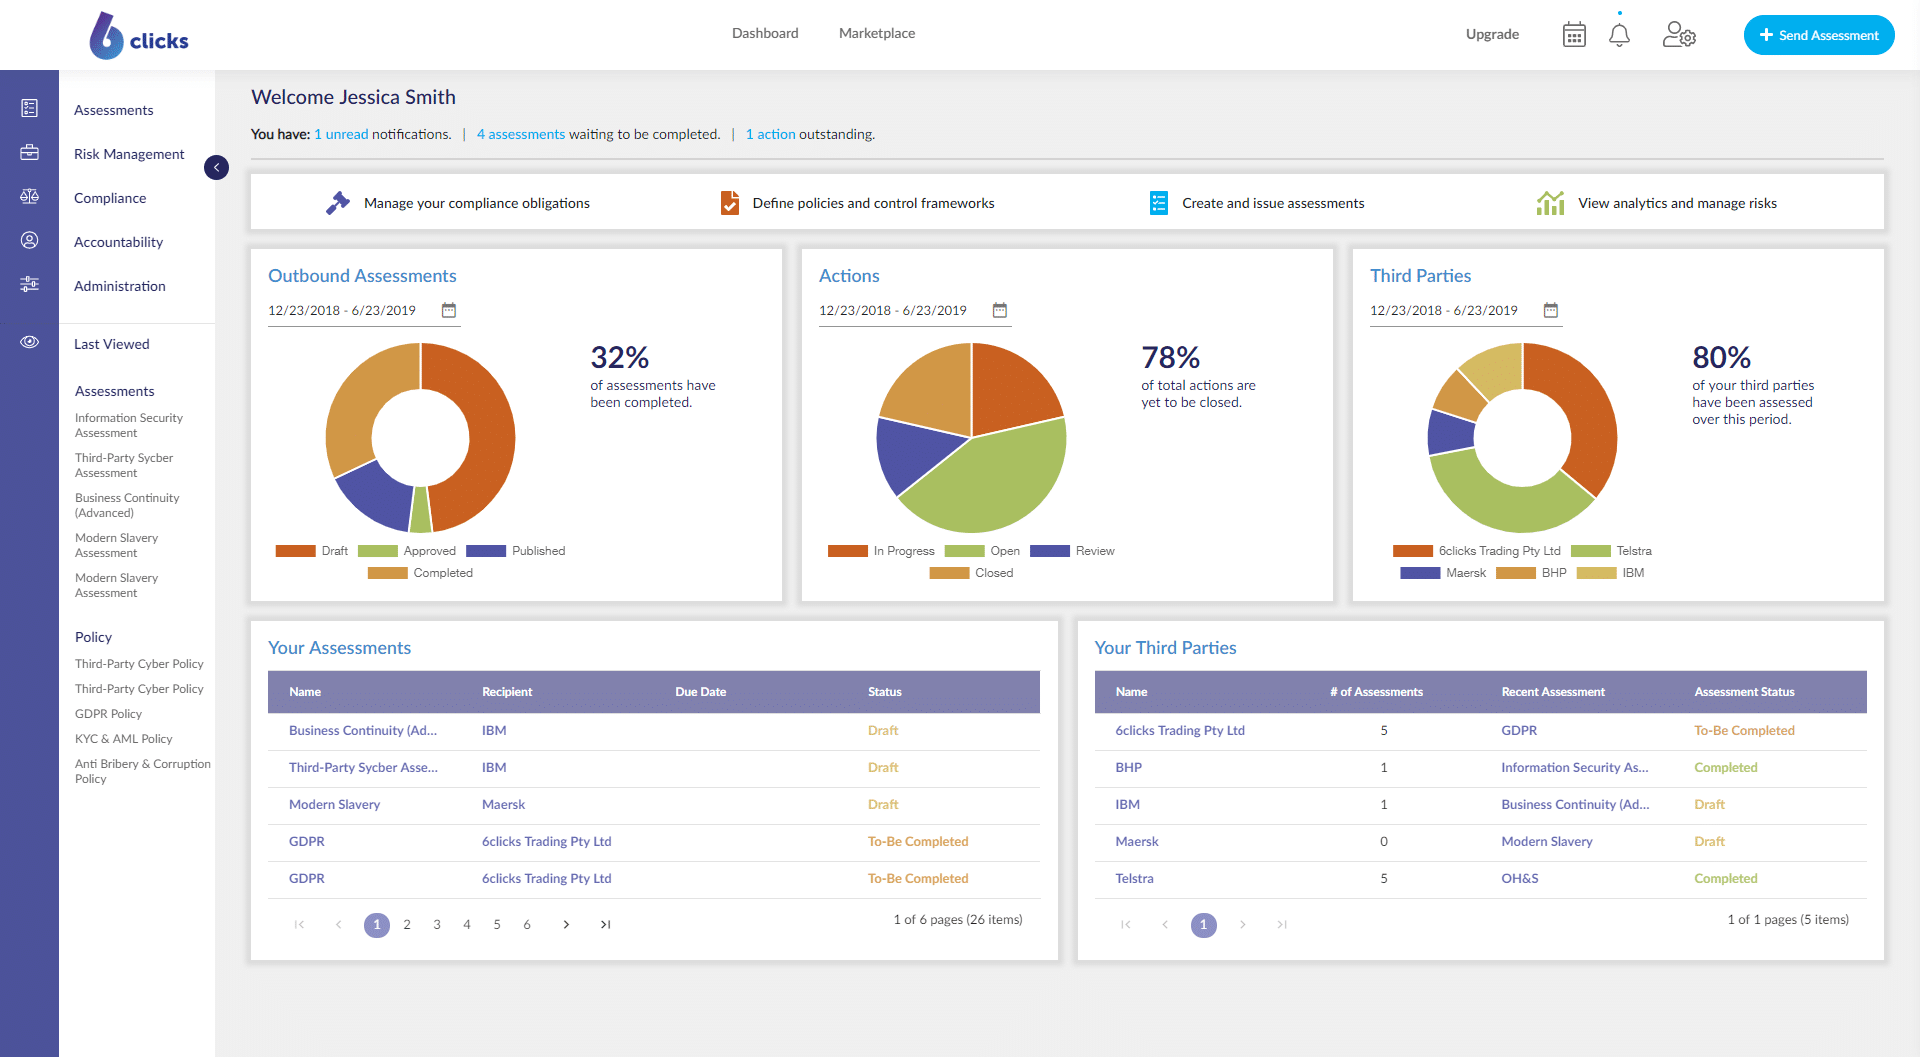
Task: Collapse the sidebar with the chevron button
Action: click(216, 167)
